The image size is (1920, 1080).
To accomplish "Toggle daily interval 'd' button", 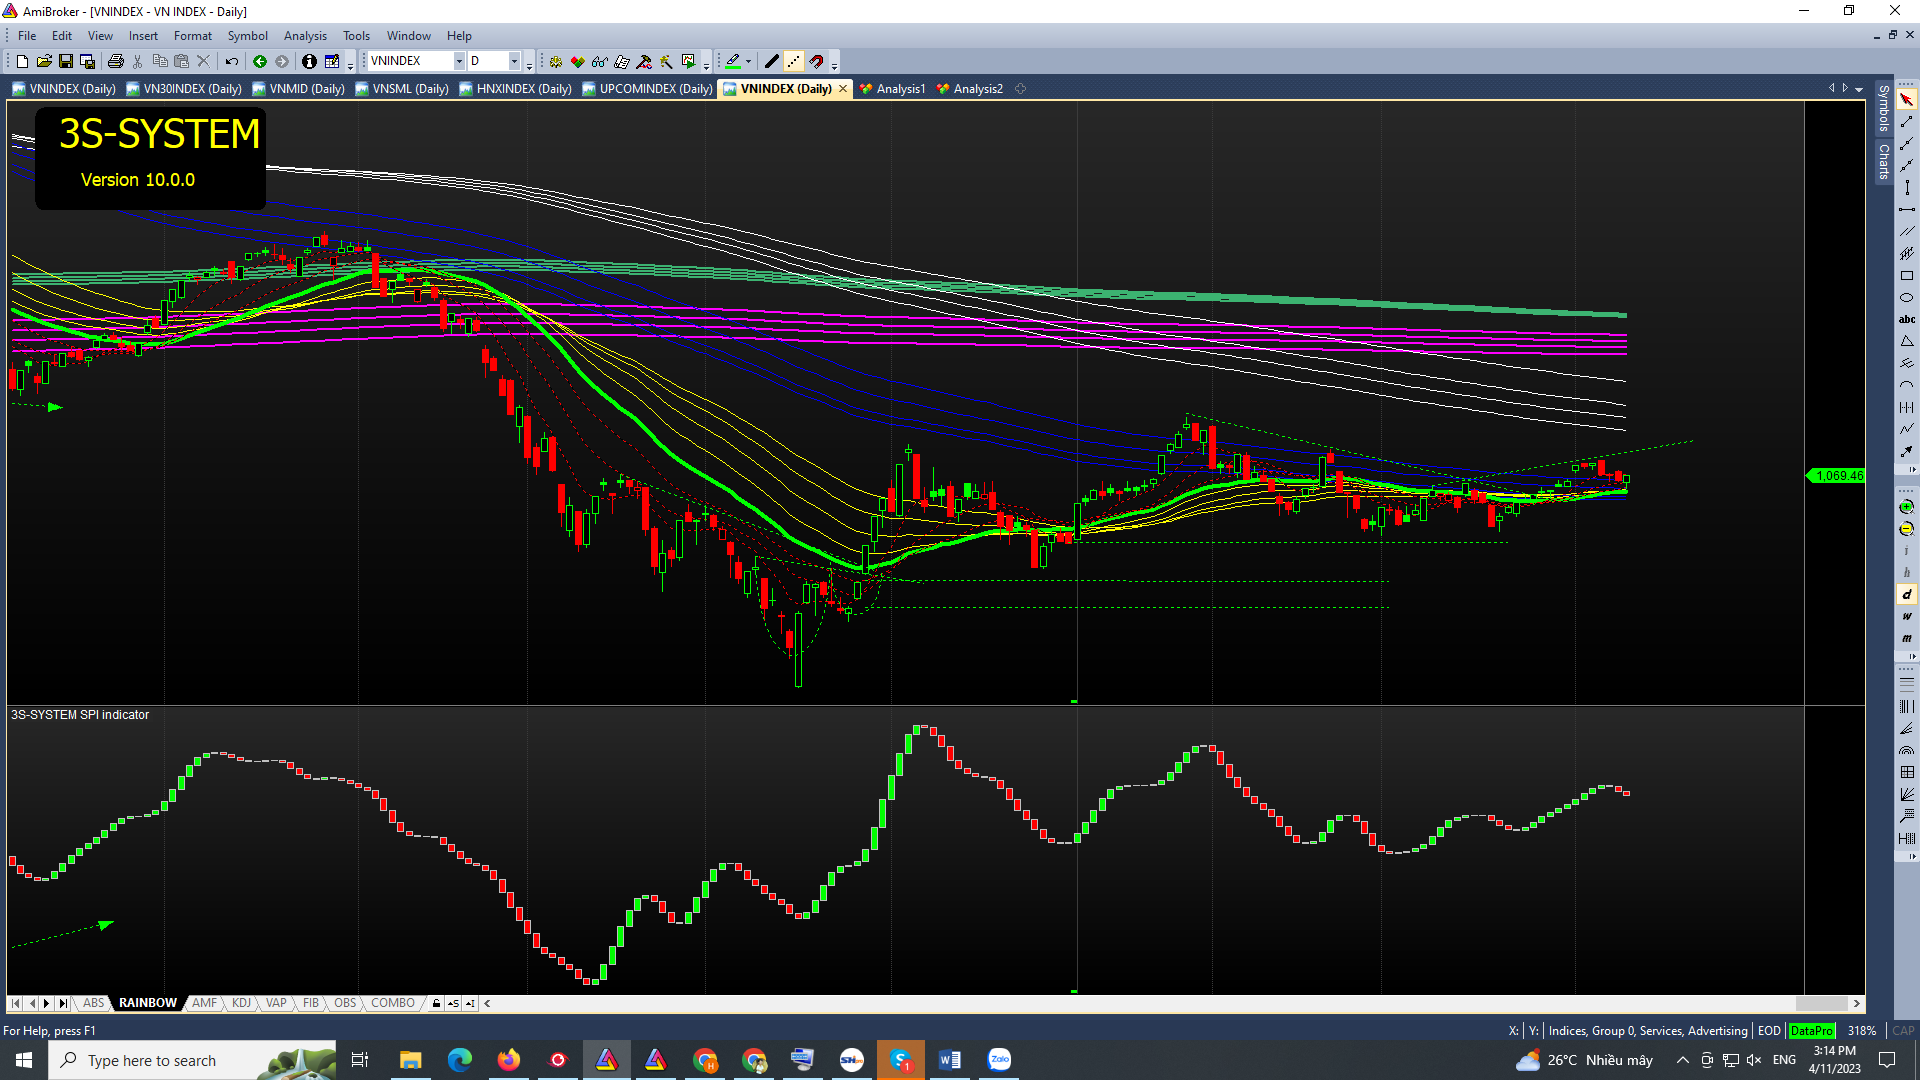I will coord(1906,595).
